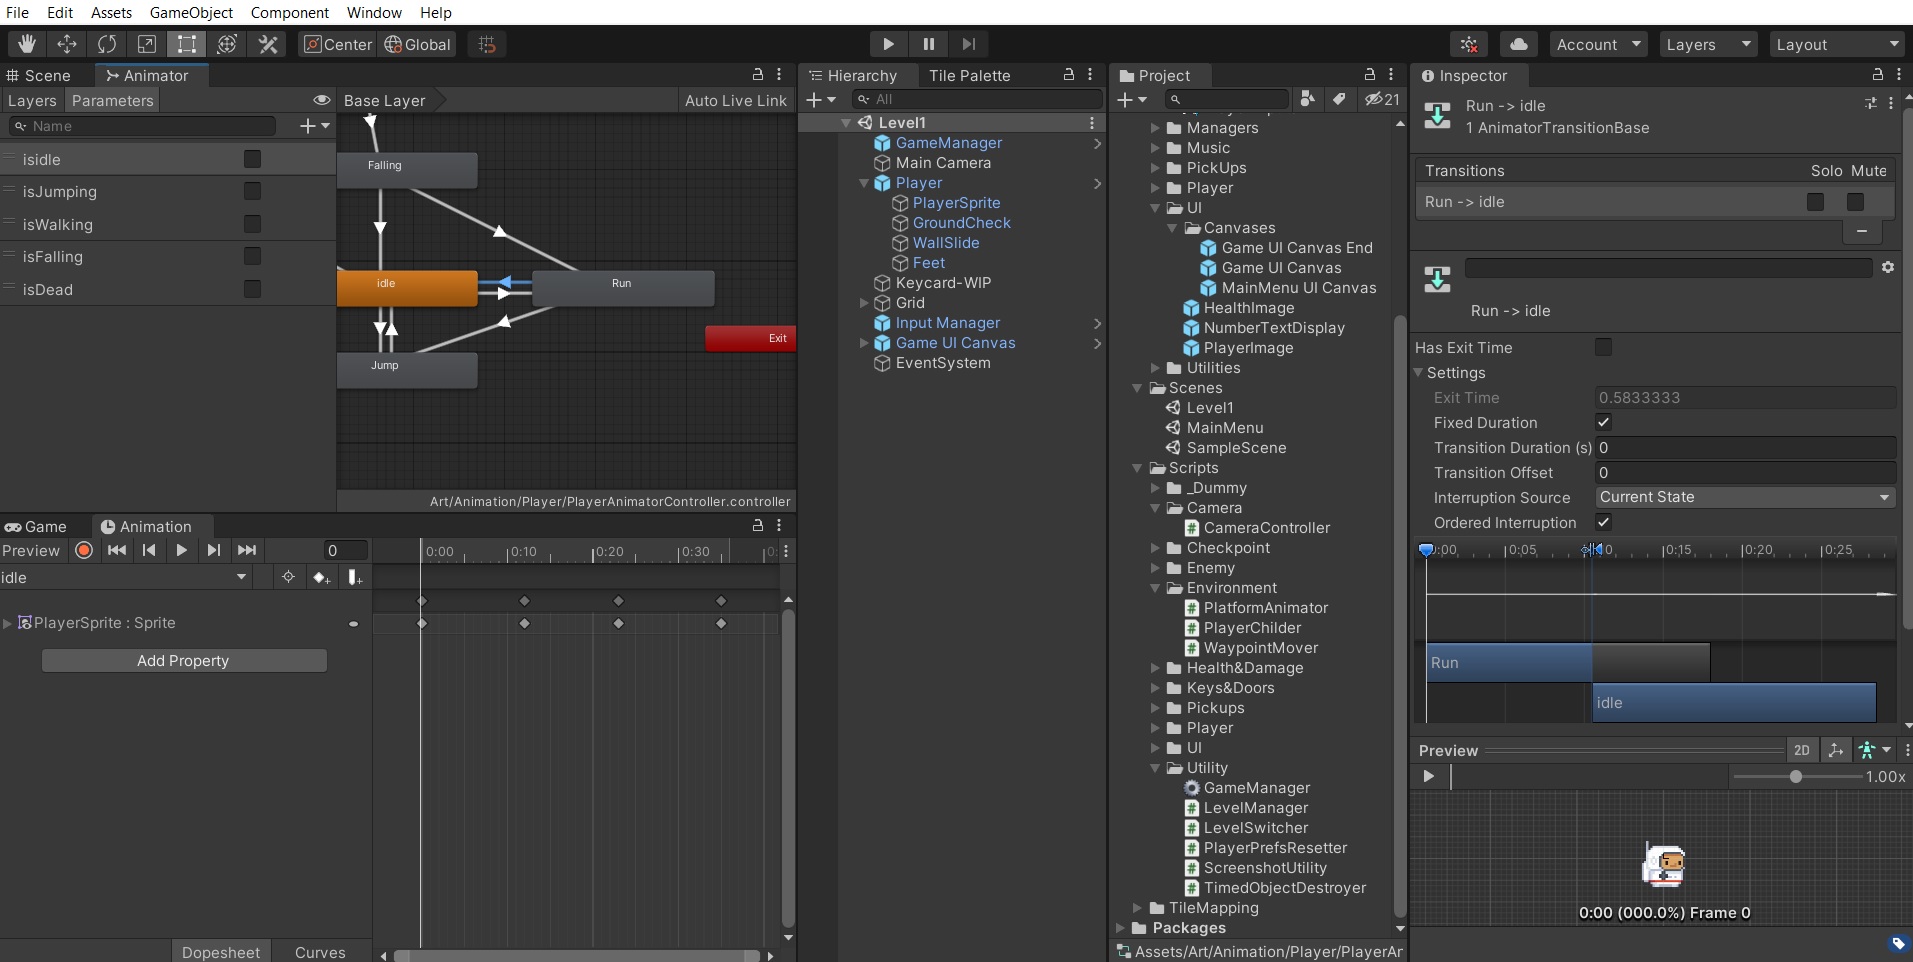
Task: Toggle grid snapping icon
Action: [x=487, y=44]
